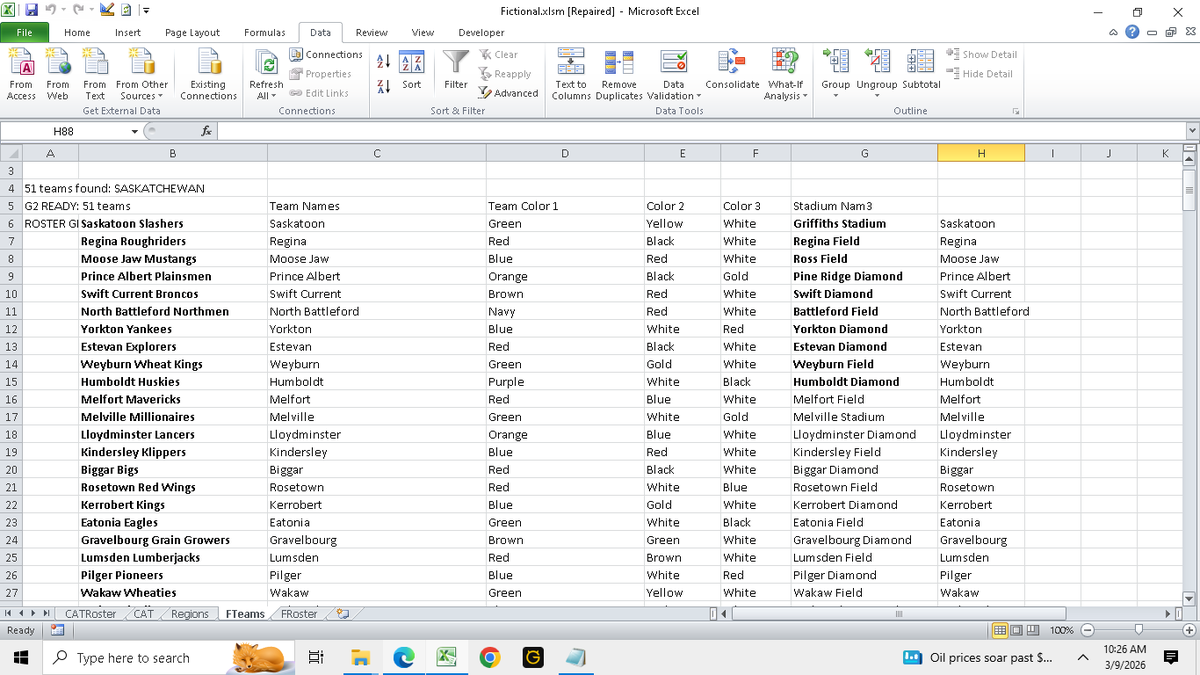The height and width of the screenshot is (675, 1200).
Task: Open Data Validation dropdown
Action: [x=674, y=91]
